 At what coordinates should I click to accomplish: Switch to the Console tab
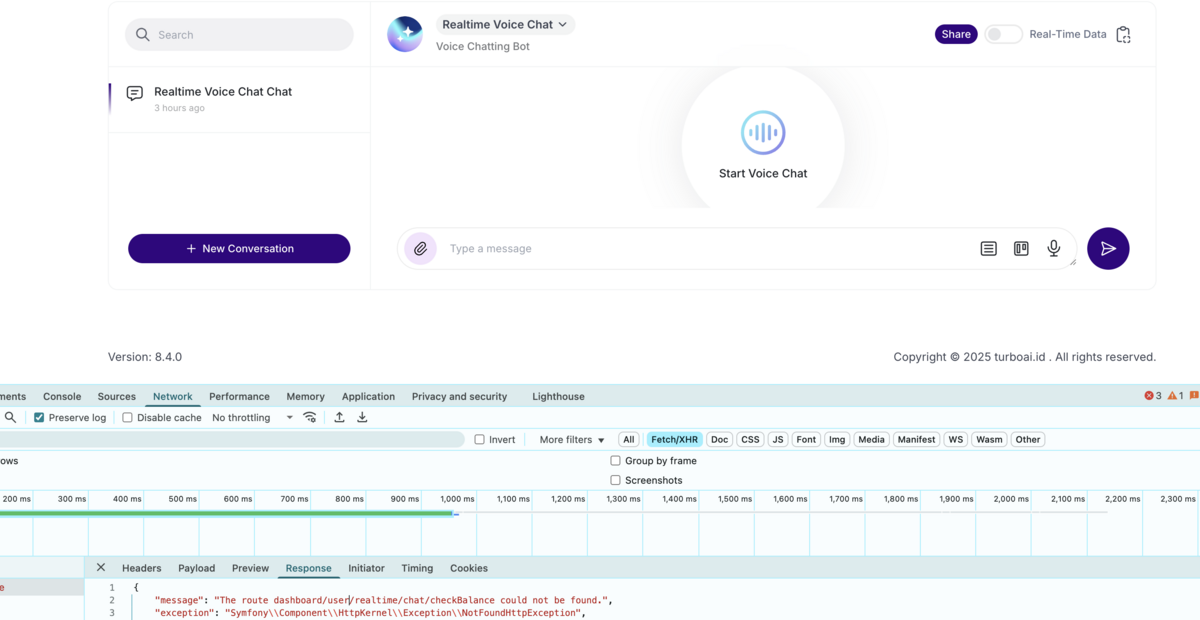(62, 397)
